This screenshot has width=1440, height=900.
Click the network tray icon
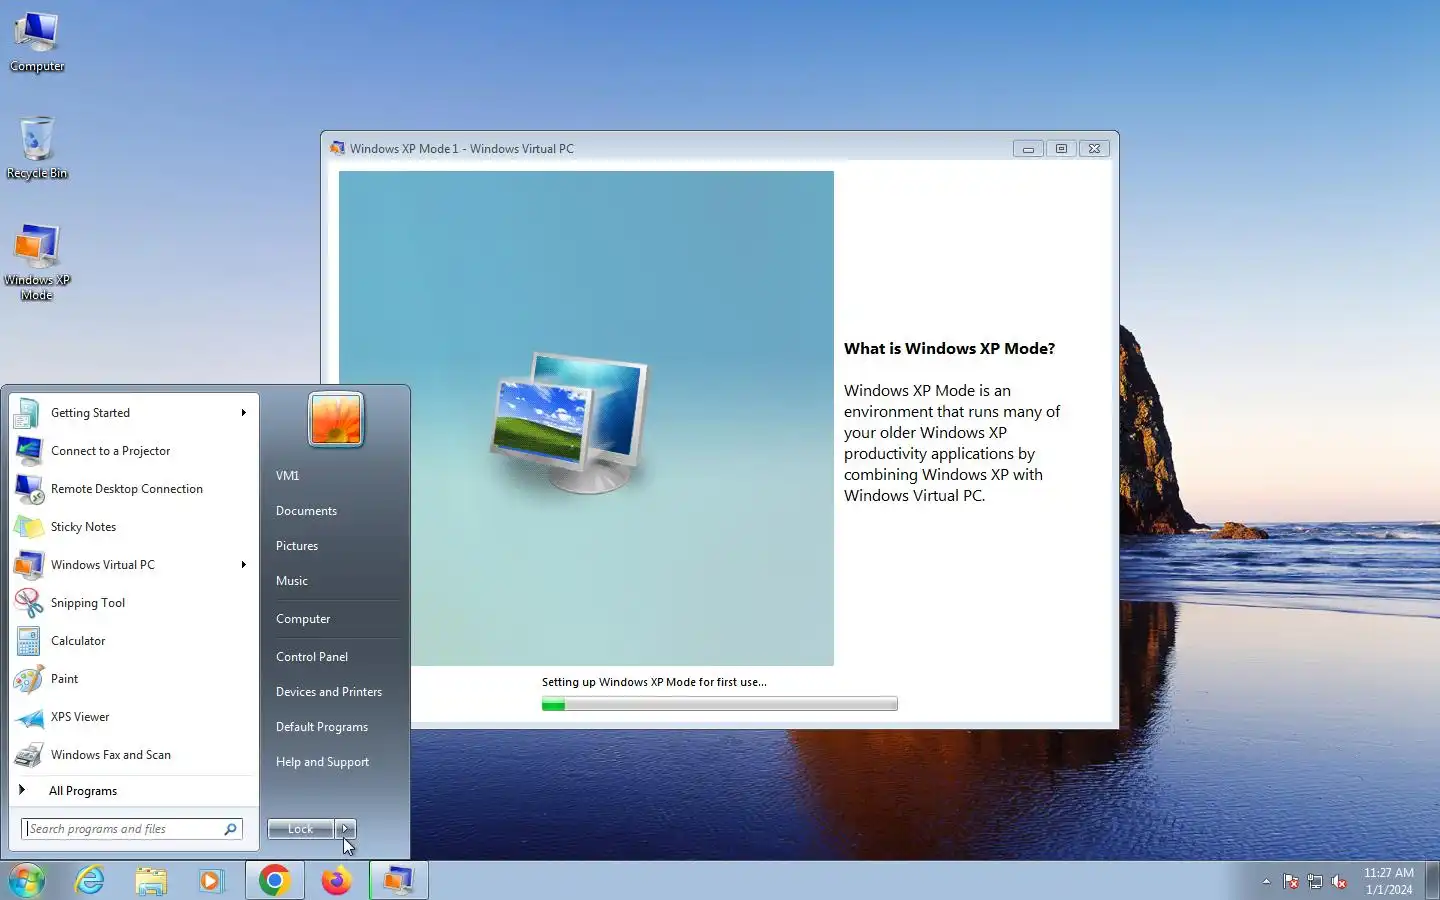(x=1315, y=881)
